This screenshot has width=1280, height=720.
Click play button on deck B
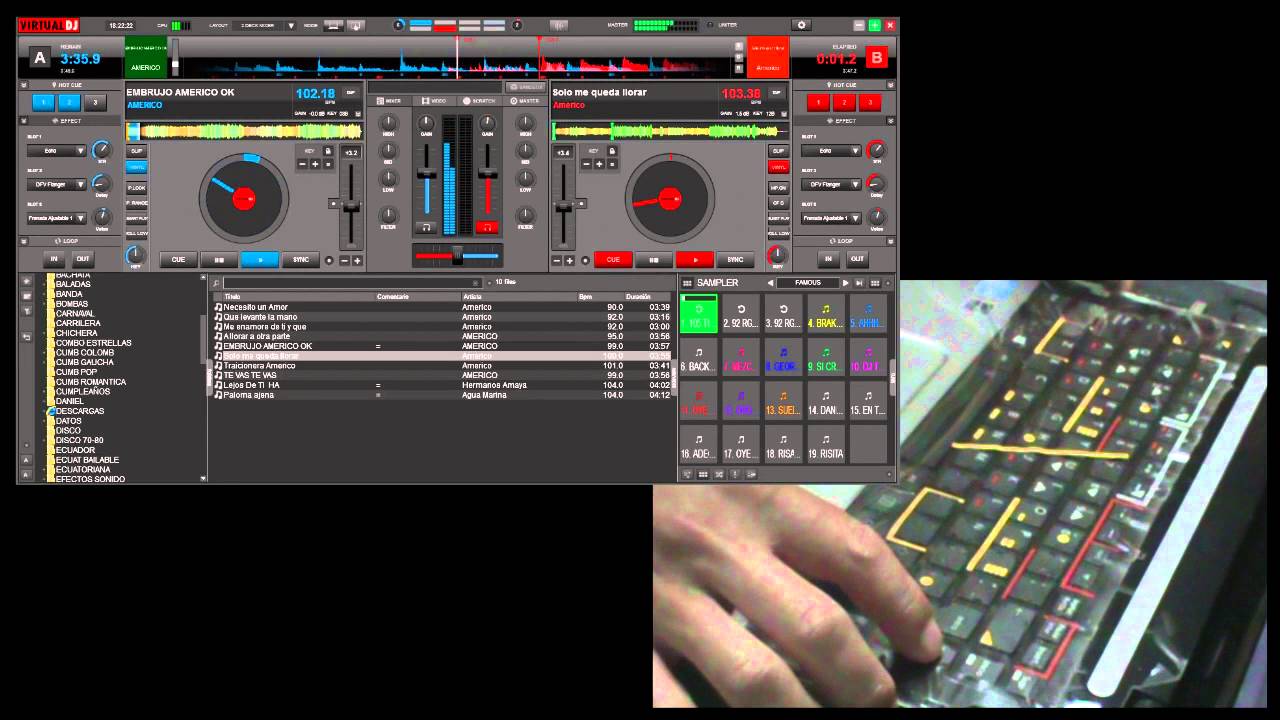coord(694,260)
